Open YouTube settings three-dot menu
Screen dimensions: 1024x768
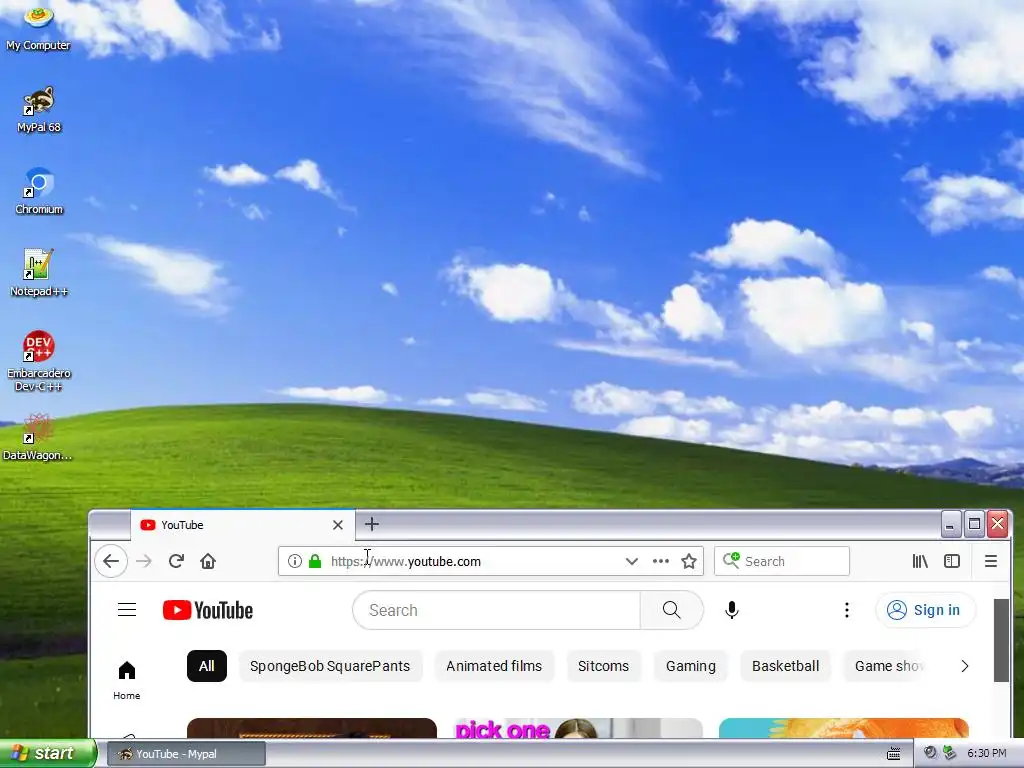tap(846, 610)
